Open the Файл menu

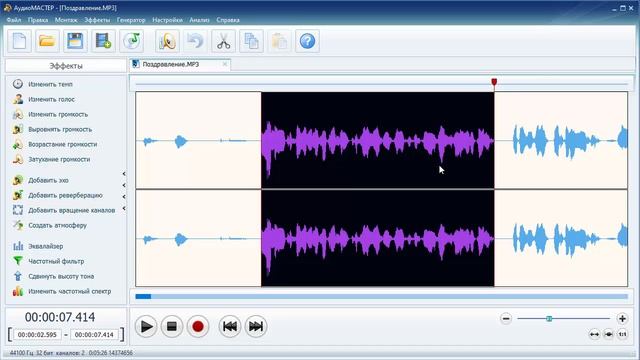click(13, 20)
